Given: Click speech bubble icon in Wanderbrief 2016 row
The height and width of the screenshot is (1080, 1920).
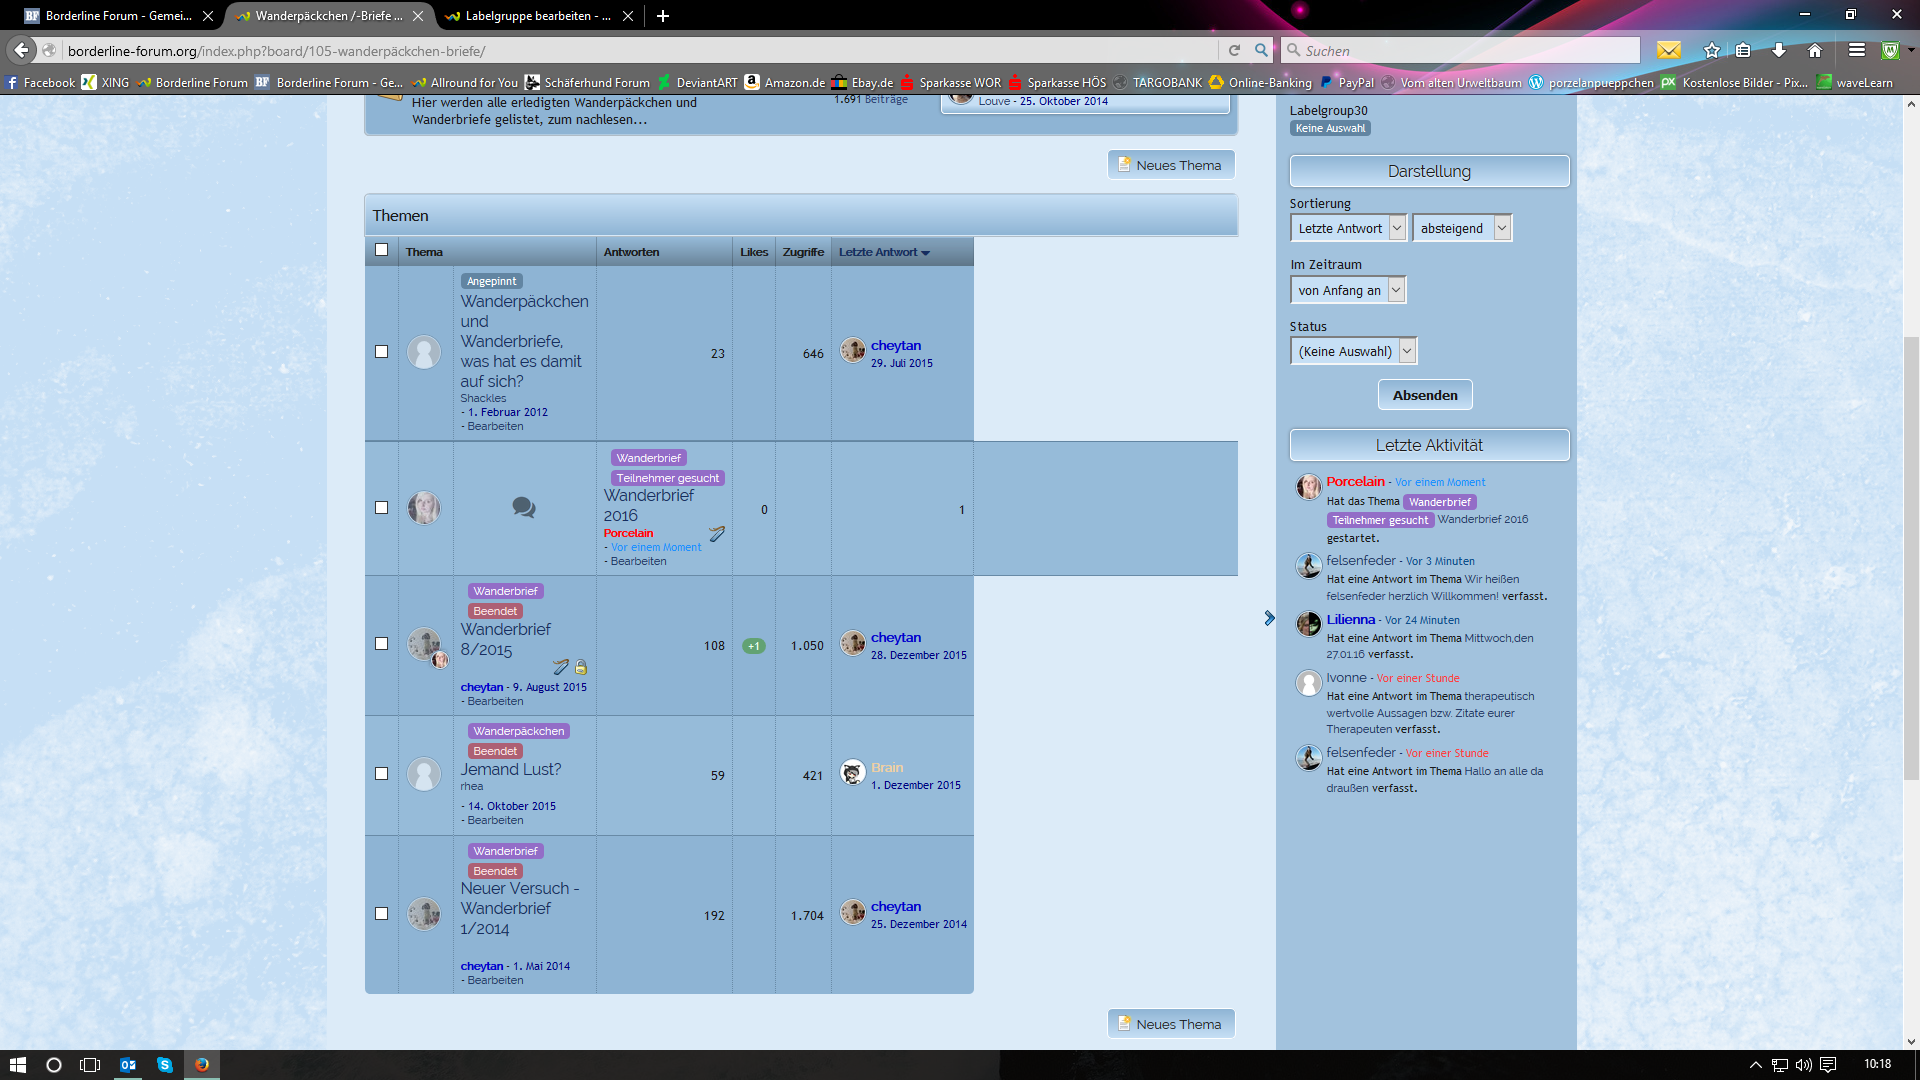Looking at the screenshot, I should click(524, 508).
